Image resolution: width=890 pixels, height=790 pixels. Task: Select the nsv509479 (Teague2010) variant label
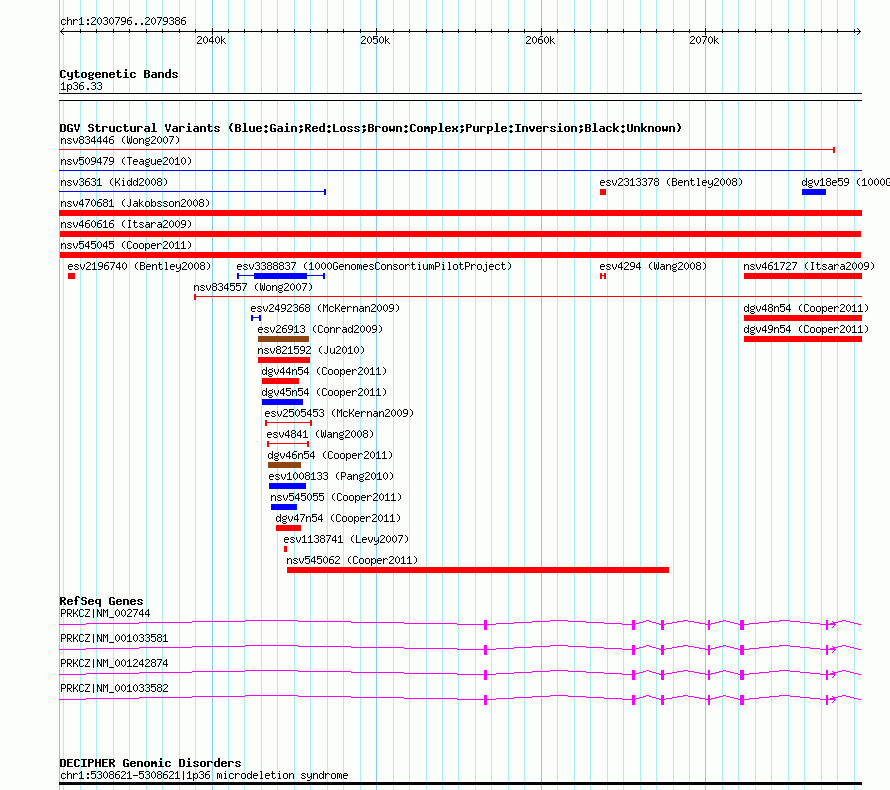click(x=126, y=161)
